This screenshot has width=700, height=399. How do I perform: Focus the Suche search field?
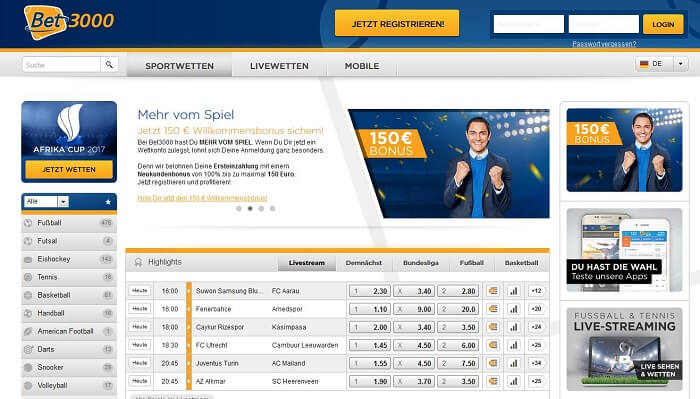pos(61,65)
